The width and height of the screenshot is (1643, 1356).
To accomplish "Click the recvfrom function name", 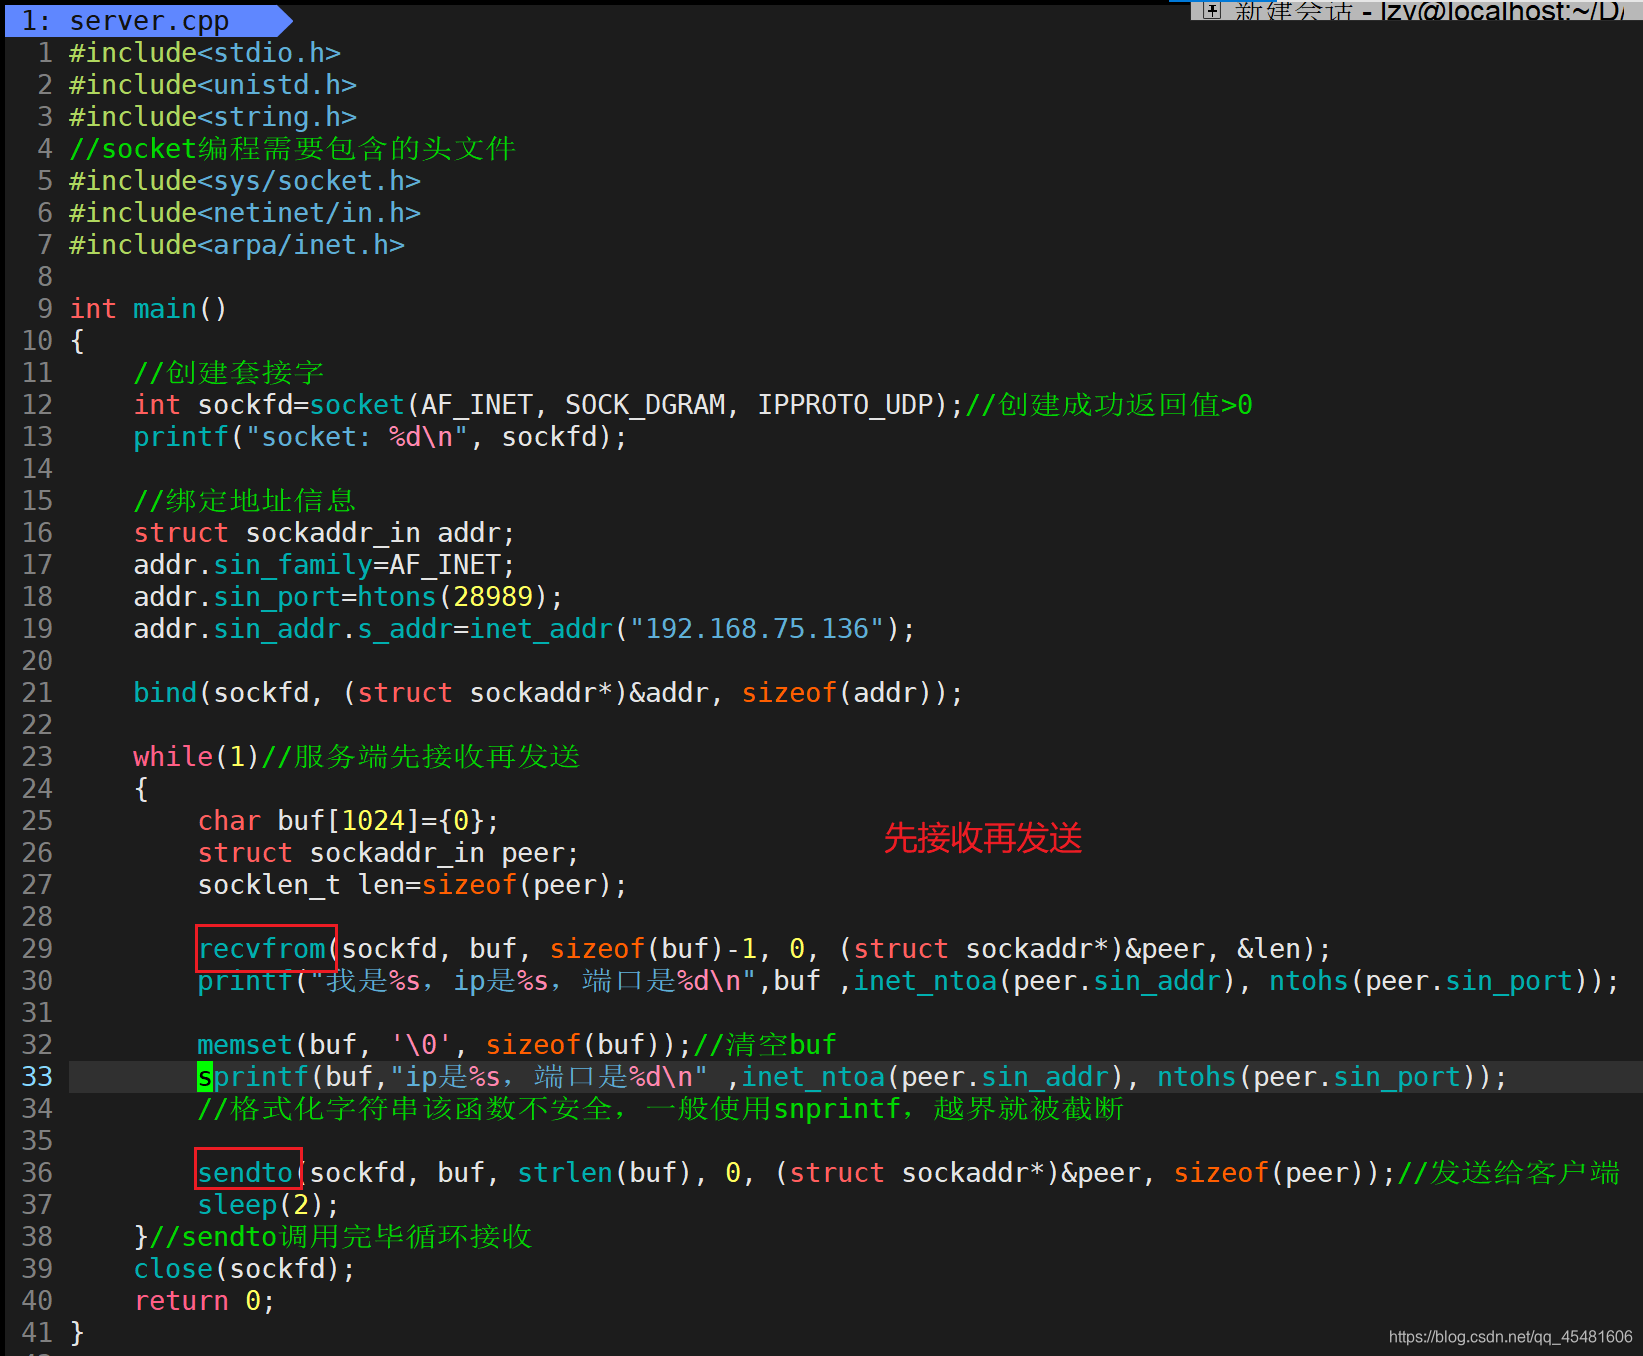I will pos(262,949).
